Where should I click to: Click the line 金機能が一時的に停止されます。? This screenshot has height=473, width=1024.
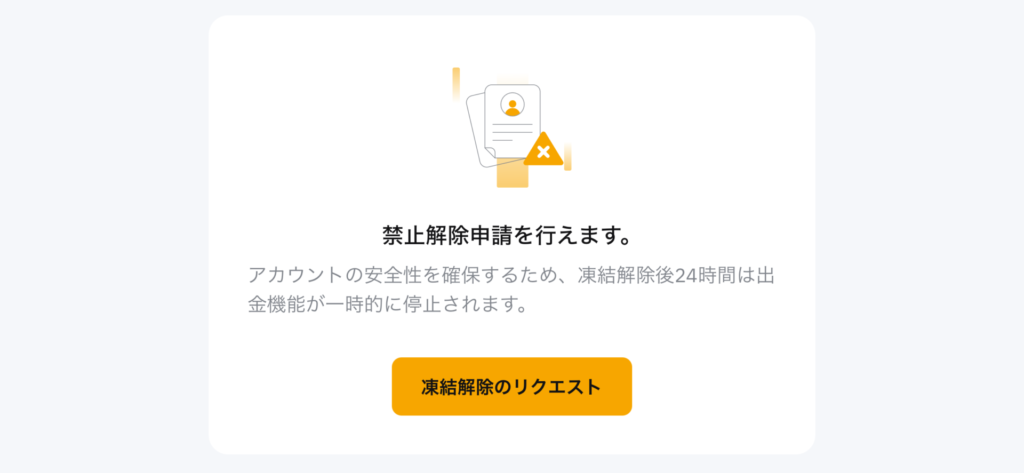pos(388,305)
